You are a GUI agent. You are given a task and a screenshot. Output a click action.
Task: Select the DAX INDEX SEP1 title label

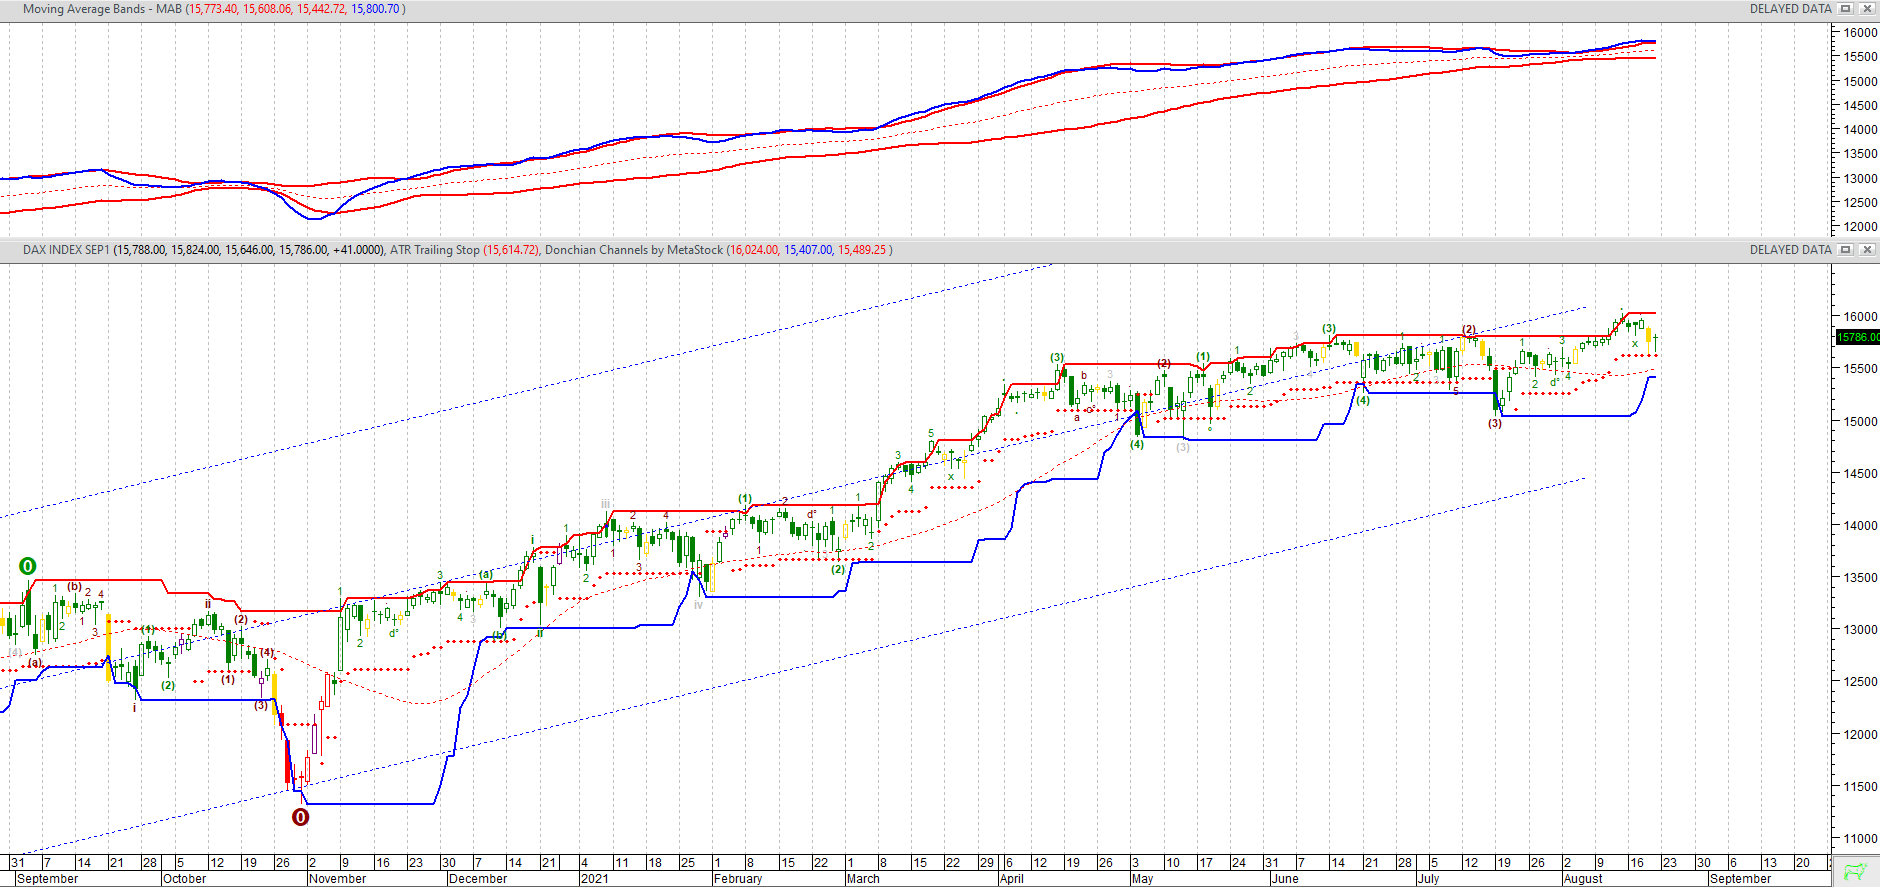(x=66, y=250)
